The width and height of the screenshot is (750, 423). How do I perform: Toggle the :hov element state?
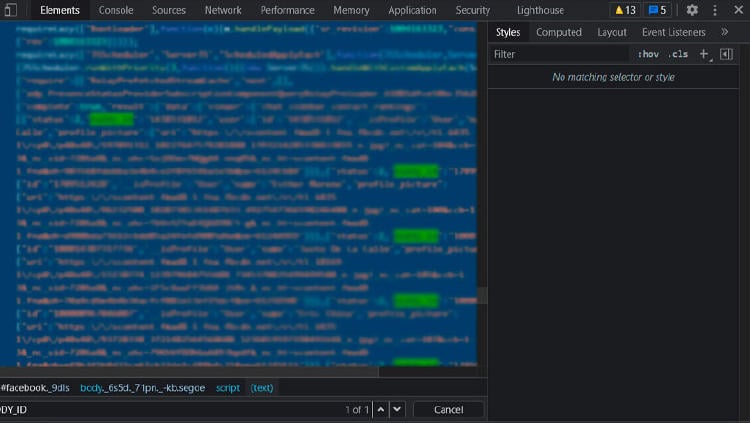(648, 54)
